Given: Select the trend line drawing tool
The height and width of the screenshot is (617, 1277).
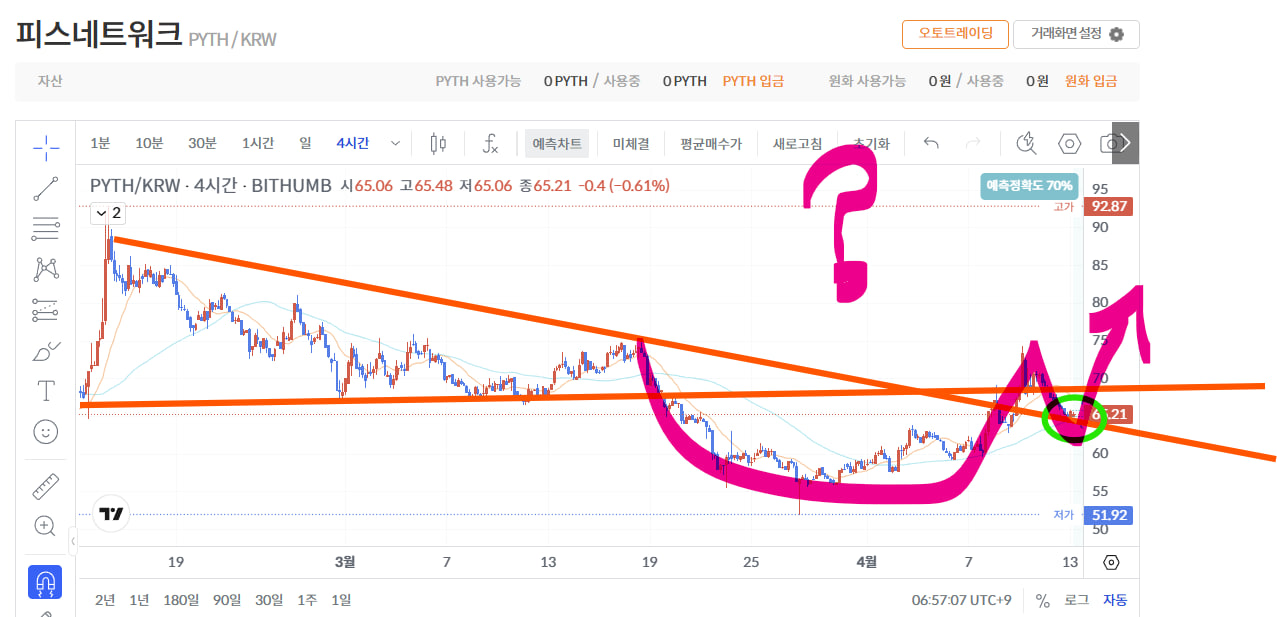Looking at the screenshot, I should point(46,188).
